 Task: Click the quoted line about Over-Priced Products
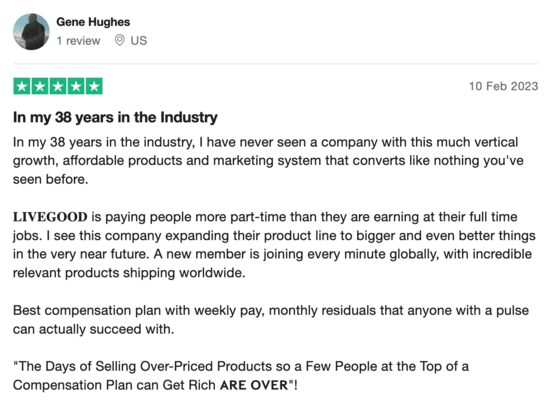[x=241, y=376]
